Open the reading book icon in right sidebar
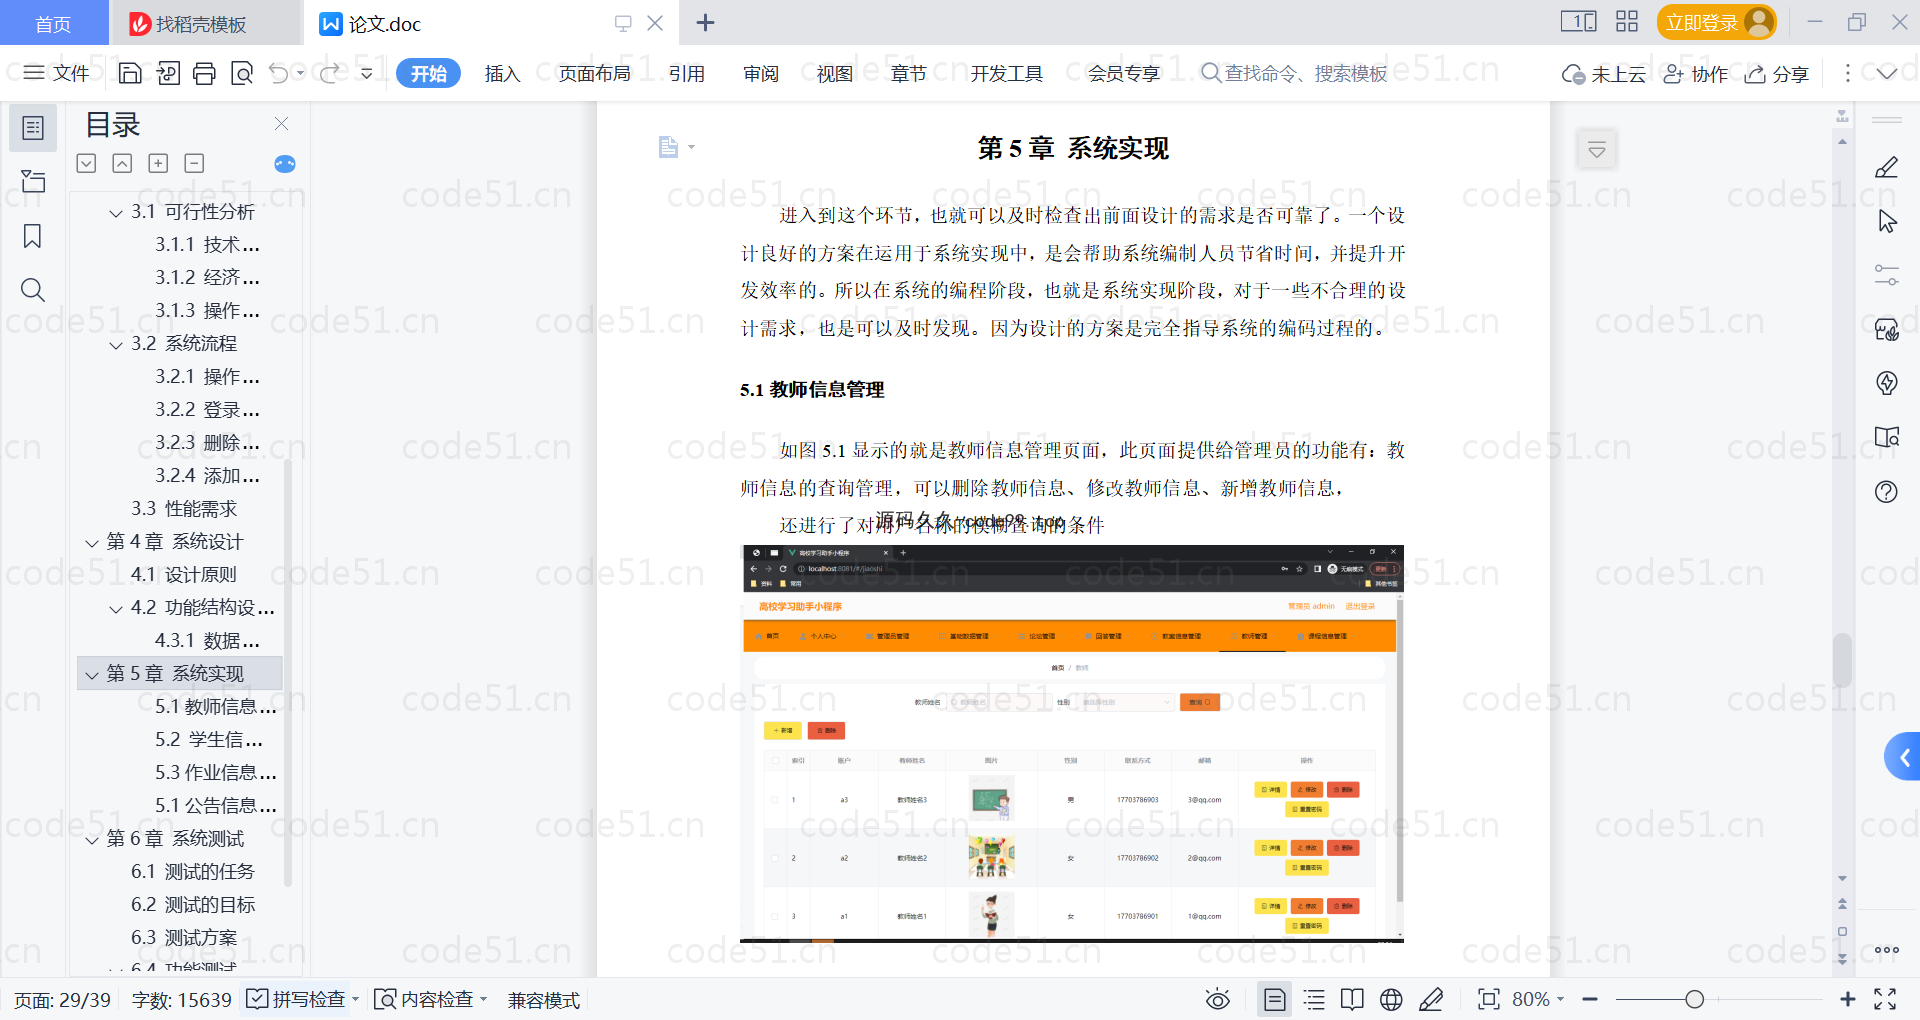The width and height of the screenshot is (1920, 1020). (1886, 437)
